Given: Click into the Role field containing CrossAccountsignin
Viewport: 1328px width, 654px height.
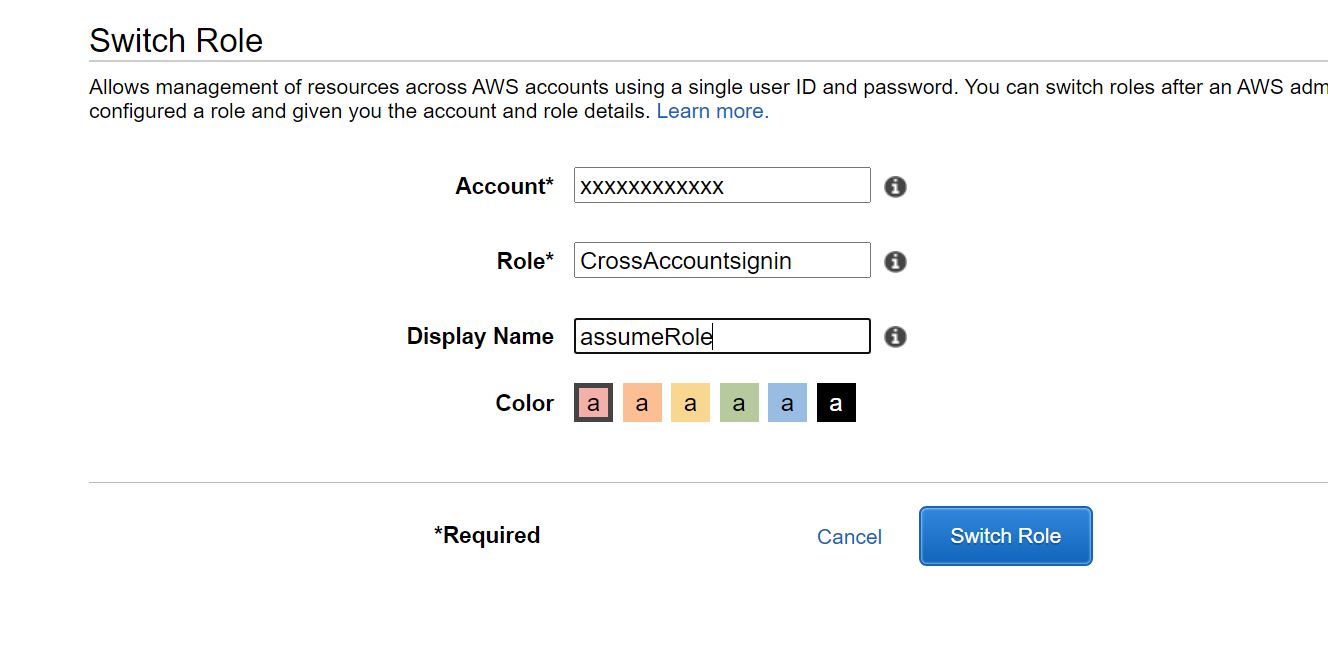Looking at the screenshot, I should click(x=721, y=261).
